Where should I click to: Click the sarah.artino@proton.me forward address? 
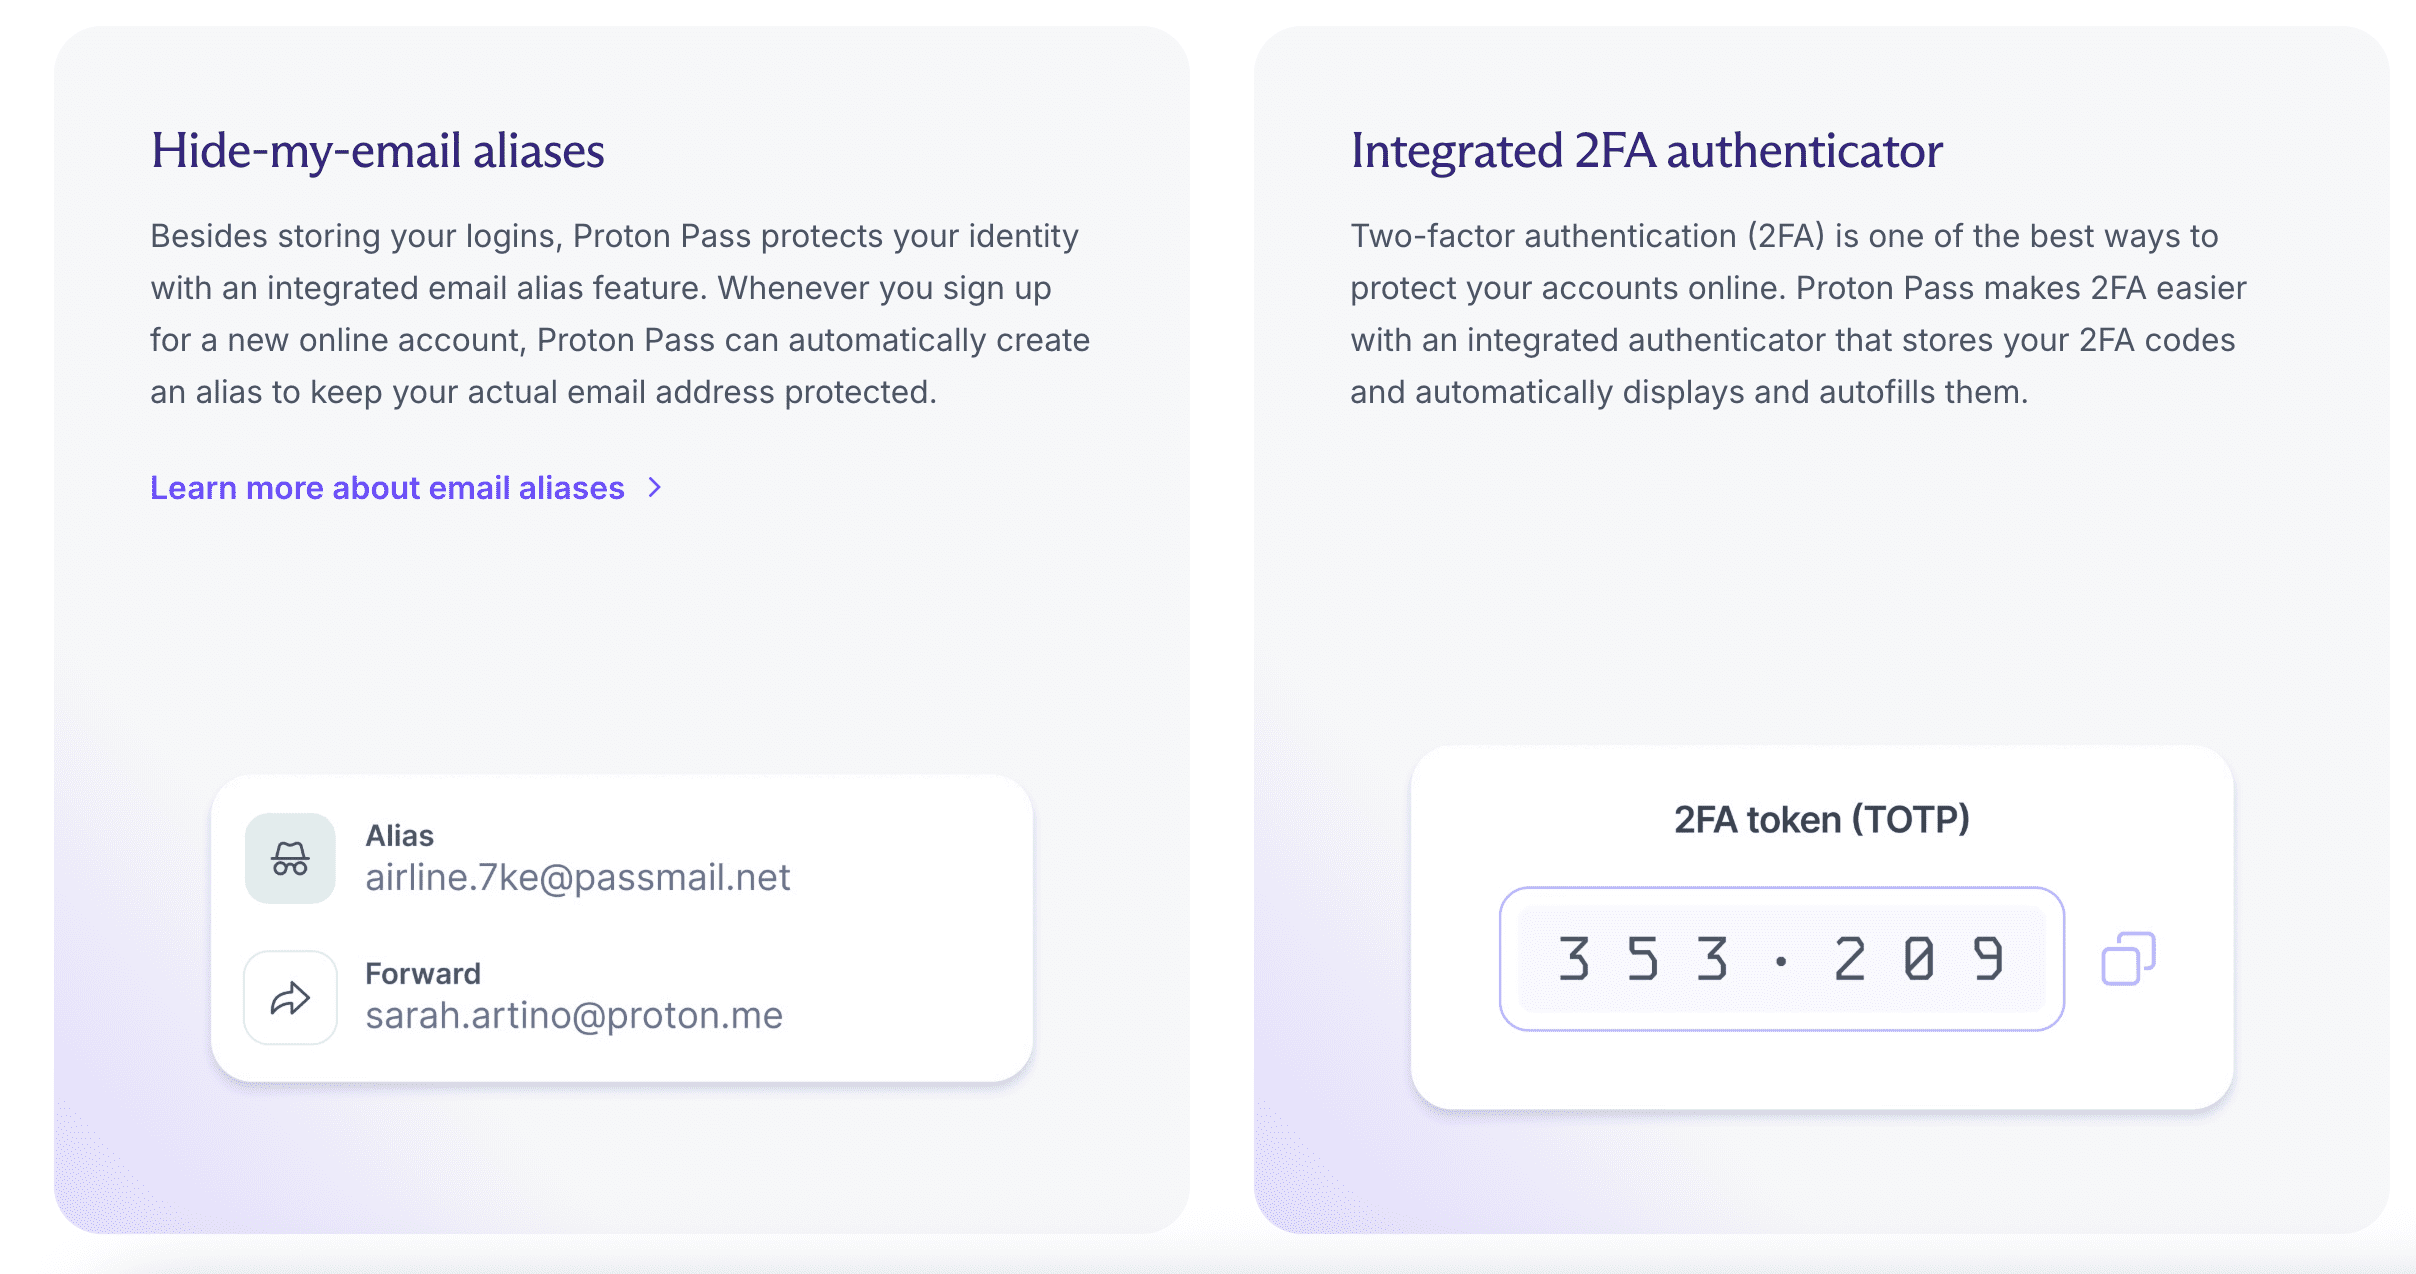click(x=574, y=1016)
